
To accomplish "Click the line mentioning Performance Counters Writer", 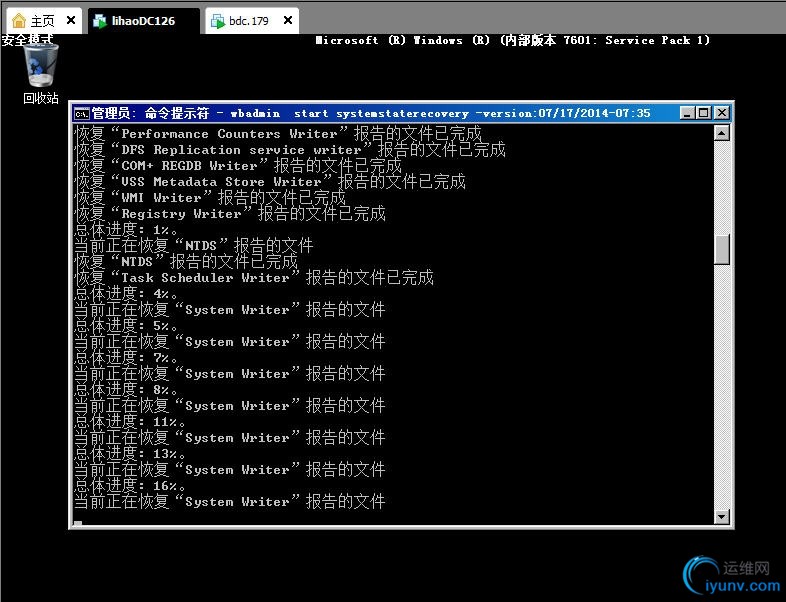I will click(278, 134).
